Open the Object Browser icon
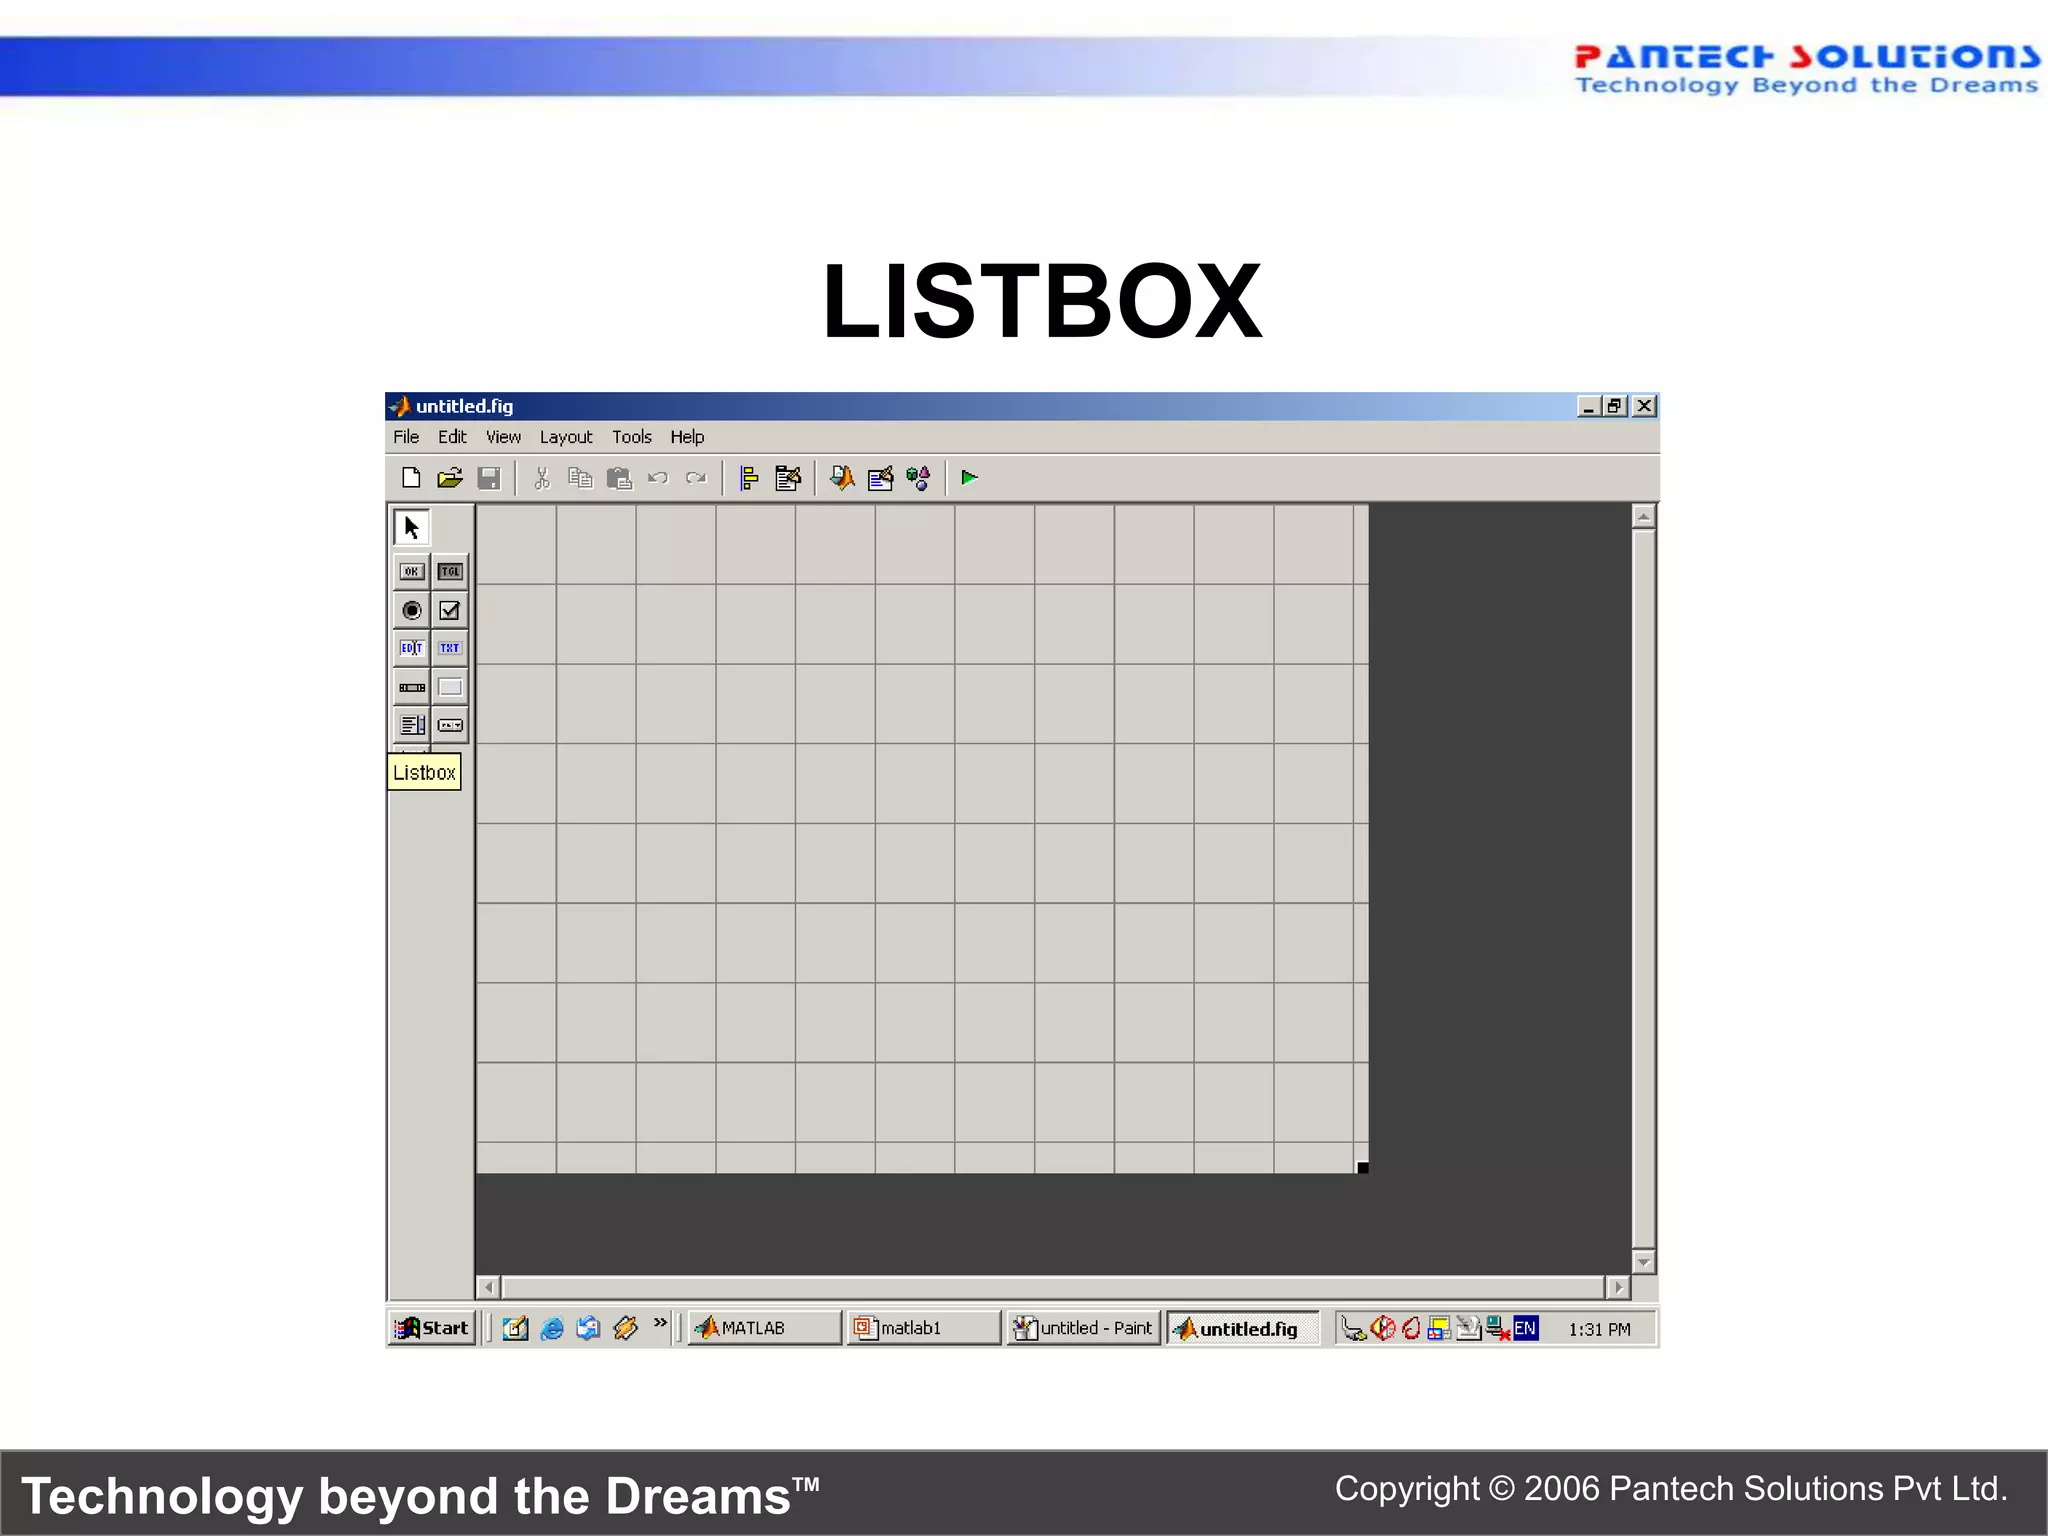Image resolution: width=2048 pixels, height=1536 pixels. click(918, 478)
